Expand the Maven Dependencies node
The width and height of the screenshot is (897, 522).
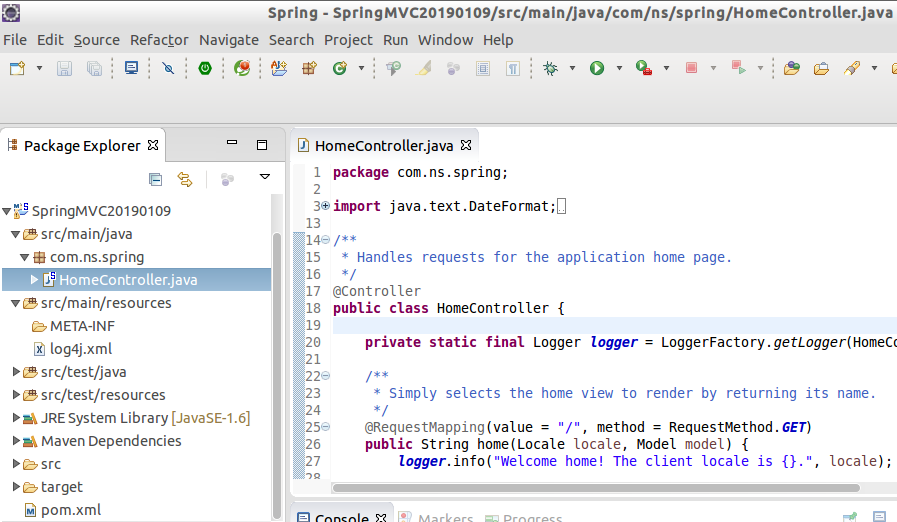(x=16, y=441)
